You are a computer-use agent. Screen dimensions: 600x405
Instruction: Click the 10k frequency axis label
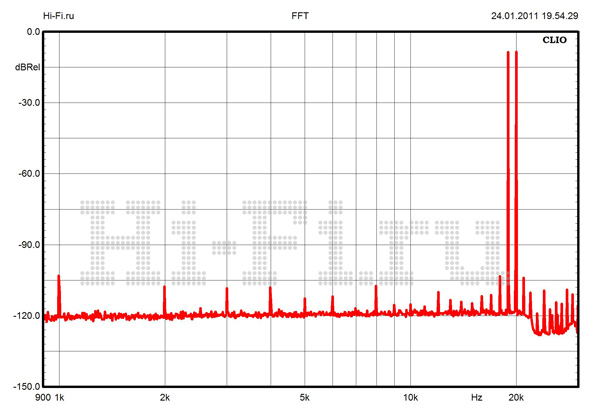pos(409,397)
